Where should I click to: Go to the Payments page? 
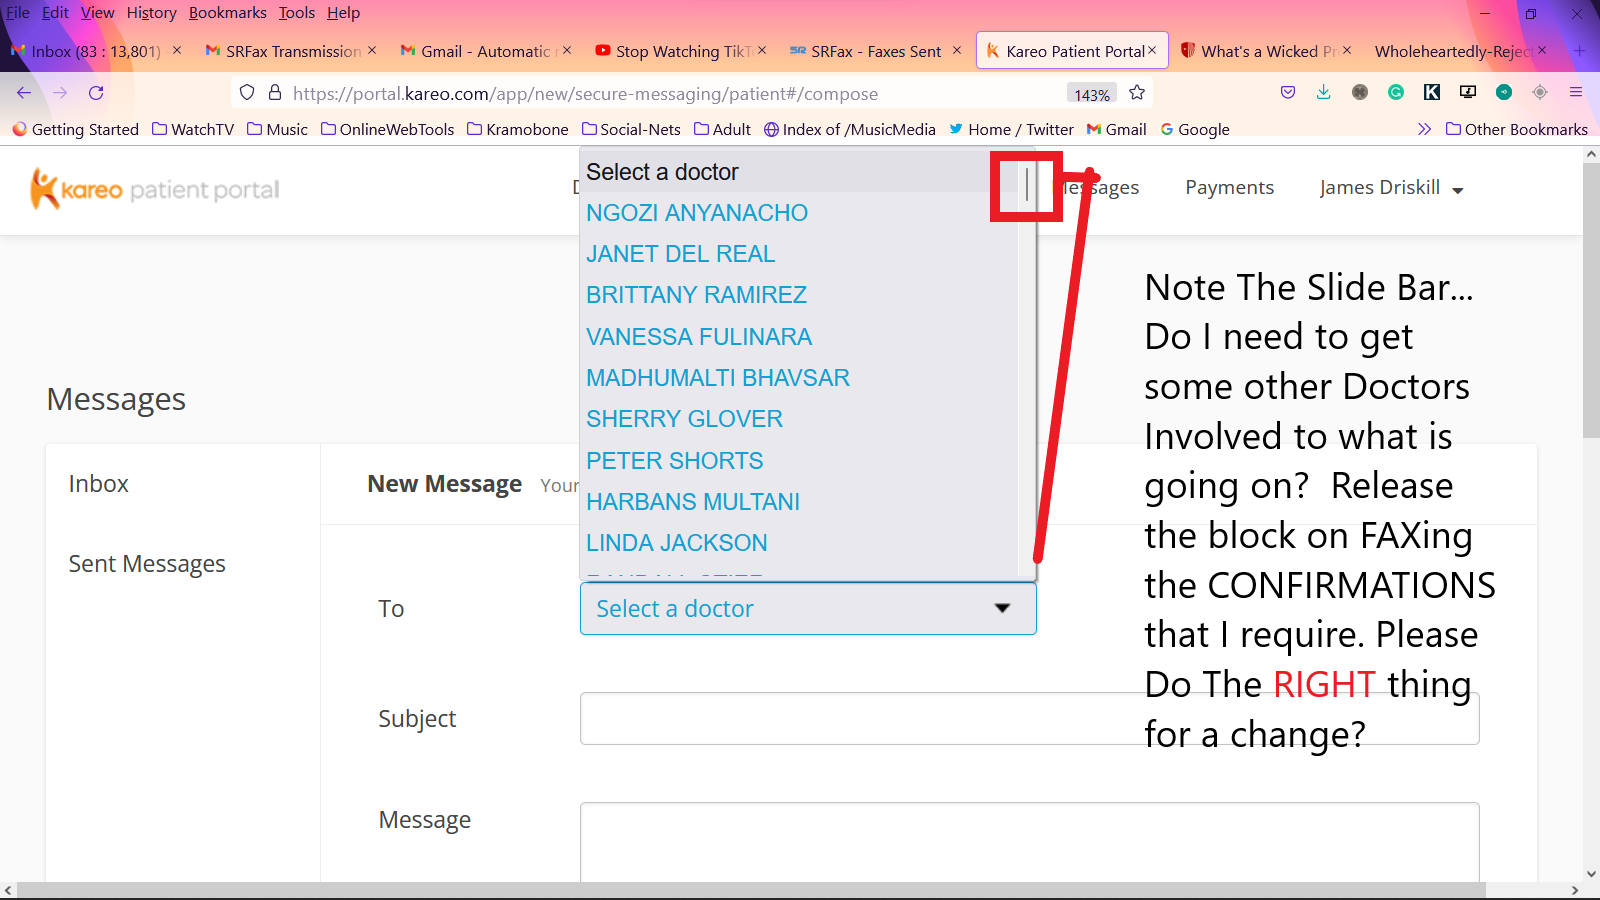1229,187
